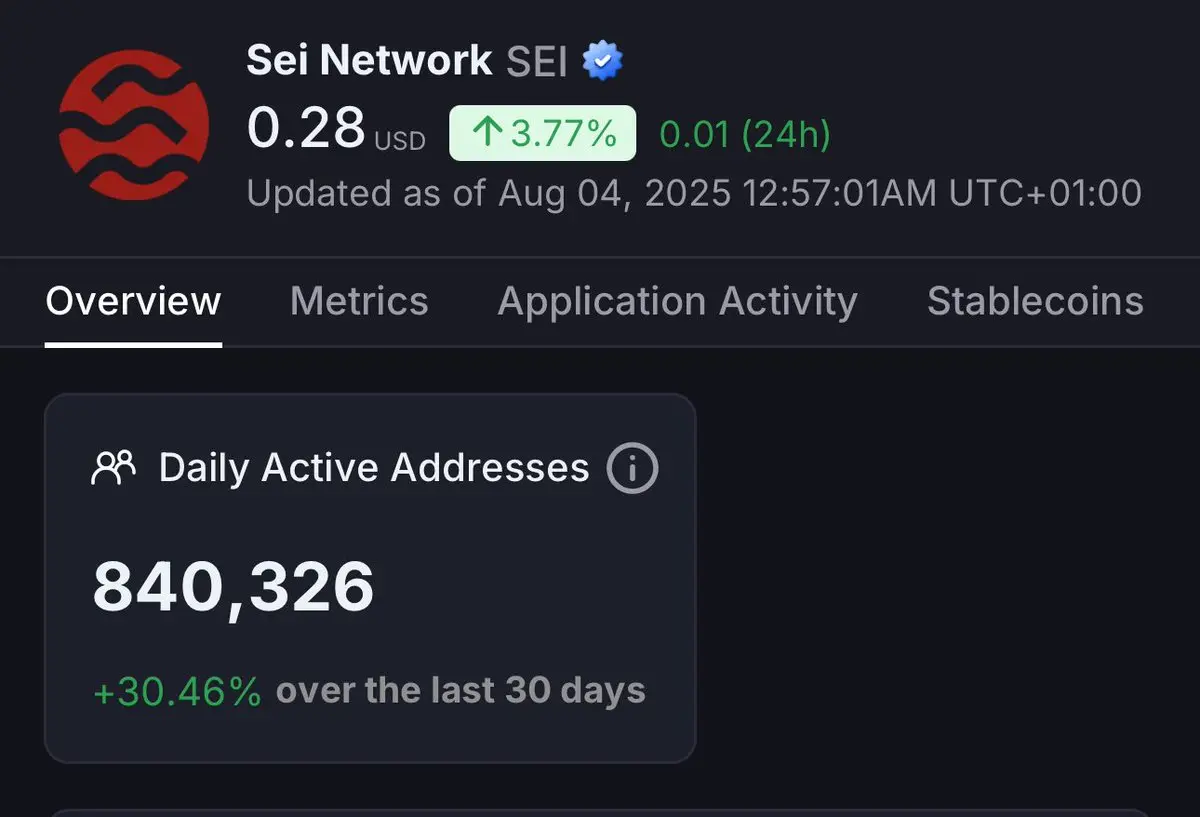This screenshot has height=817, width=1200.
Task: Click the people icon beside Daily Active Addresses
Action: [113, 467]
